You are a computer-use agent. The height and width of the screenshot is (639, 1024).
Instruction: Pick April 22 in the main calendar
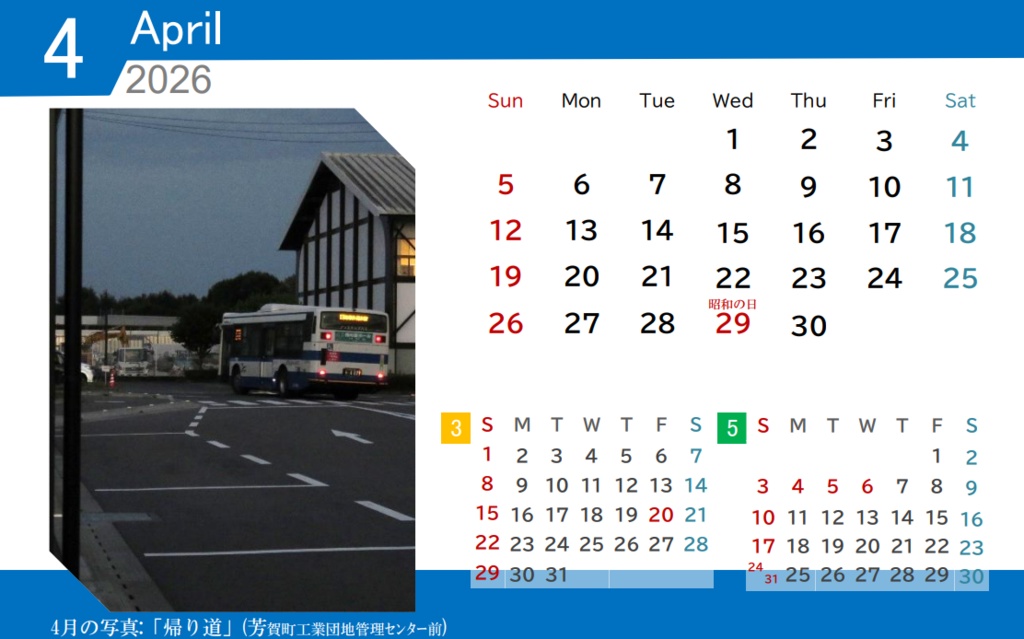click(733, 279)
